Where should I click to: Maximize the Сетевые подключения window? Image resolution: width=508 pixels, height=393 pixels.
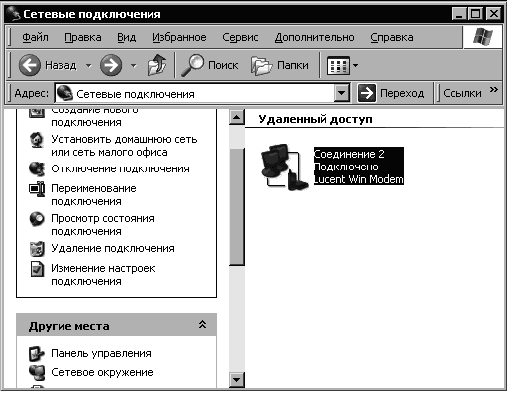pyautogui.click(x=475, y=14)
